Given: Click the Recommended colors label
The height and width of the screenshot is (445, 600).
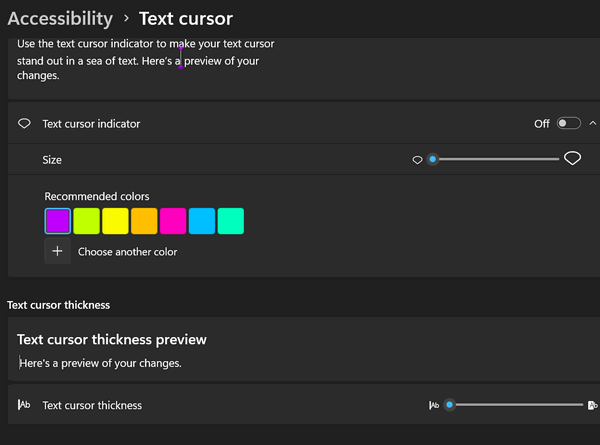Looking at the screenshot, I should [x=97, y=196].
